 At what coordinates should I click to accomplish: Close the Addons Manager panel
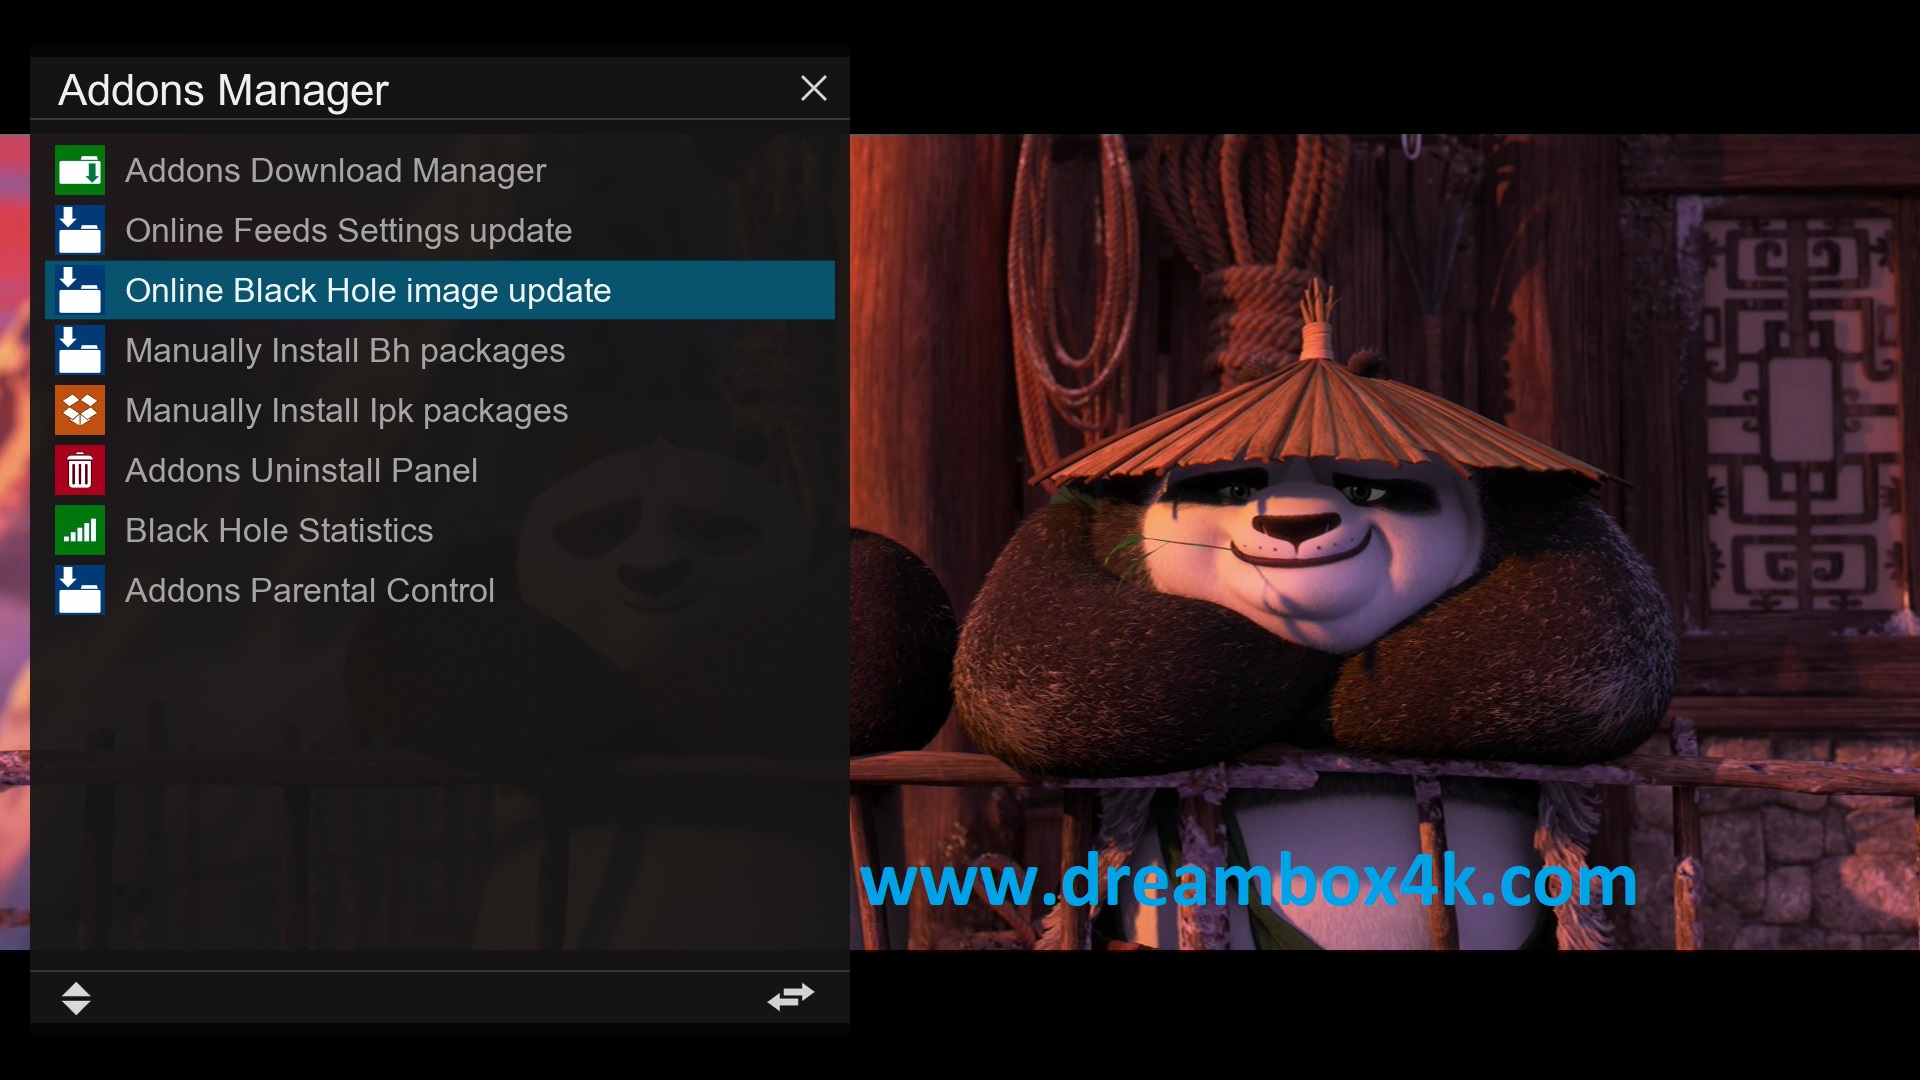coord(814,88)
